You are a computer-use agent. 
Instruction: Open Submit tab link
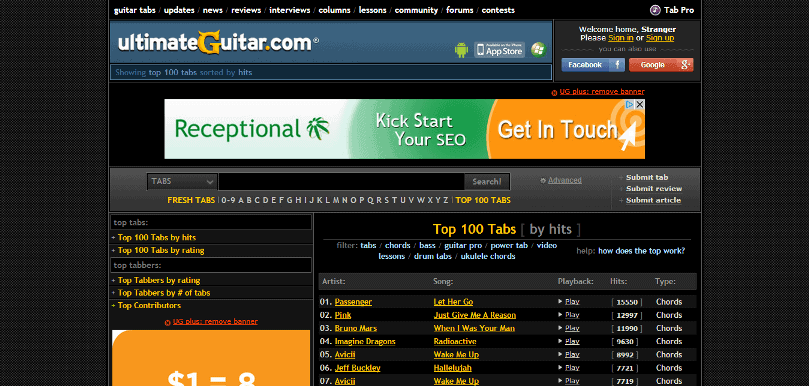coord(647,178)
